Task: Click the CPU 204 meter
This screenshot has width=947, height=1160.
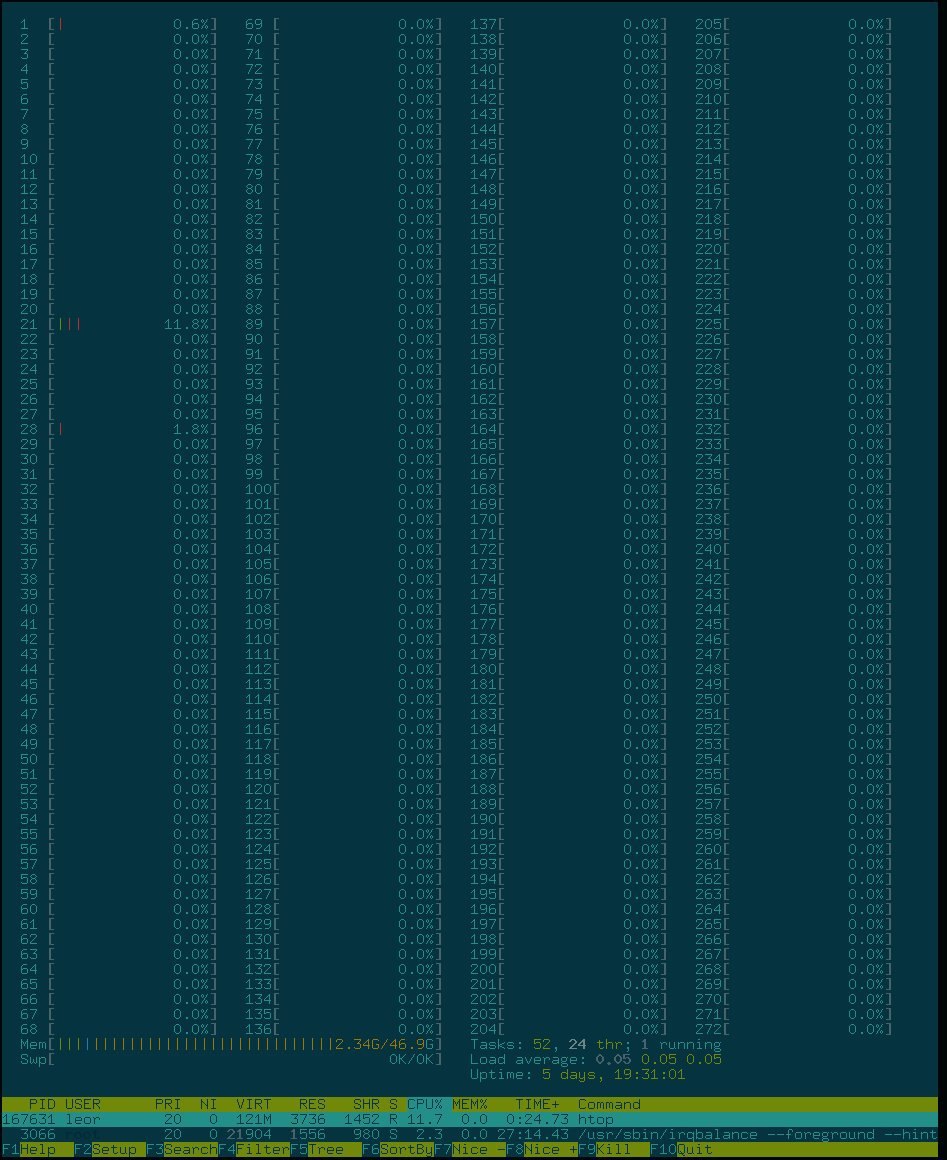Action: tap(568, 1029)
